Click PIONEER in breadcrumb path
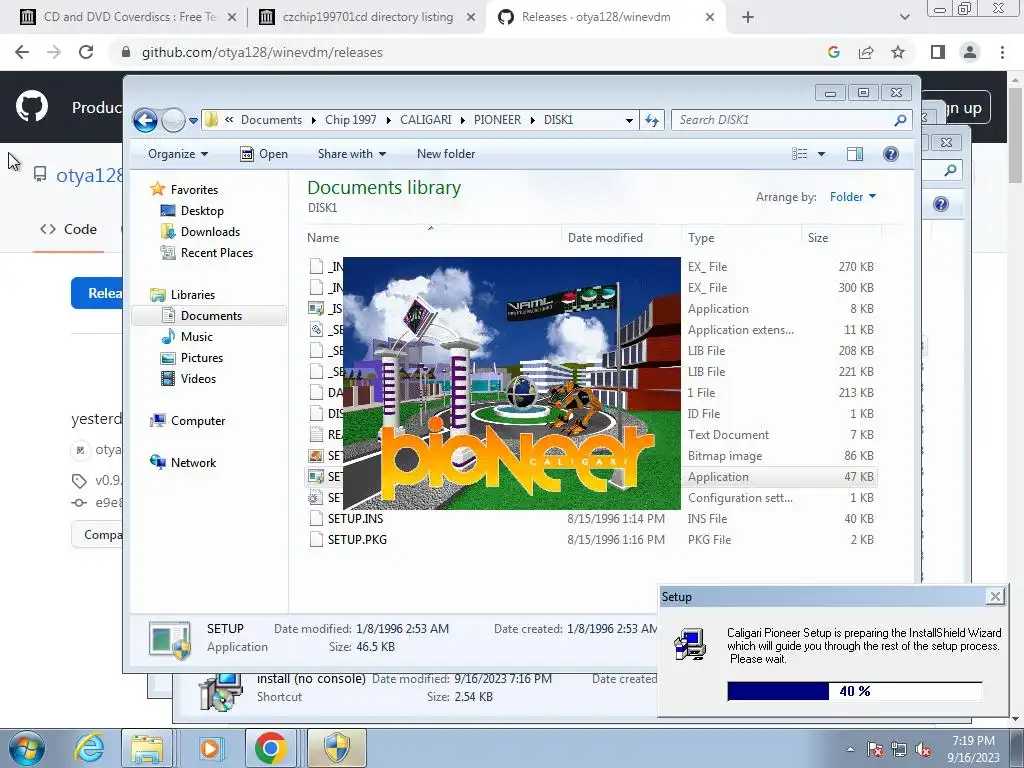This screenshot has height=768, width=1024. tap(498, 120)
